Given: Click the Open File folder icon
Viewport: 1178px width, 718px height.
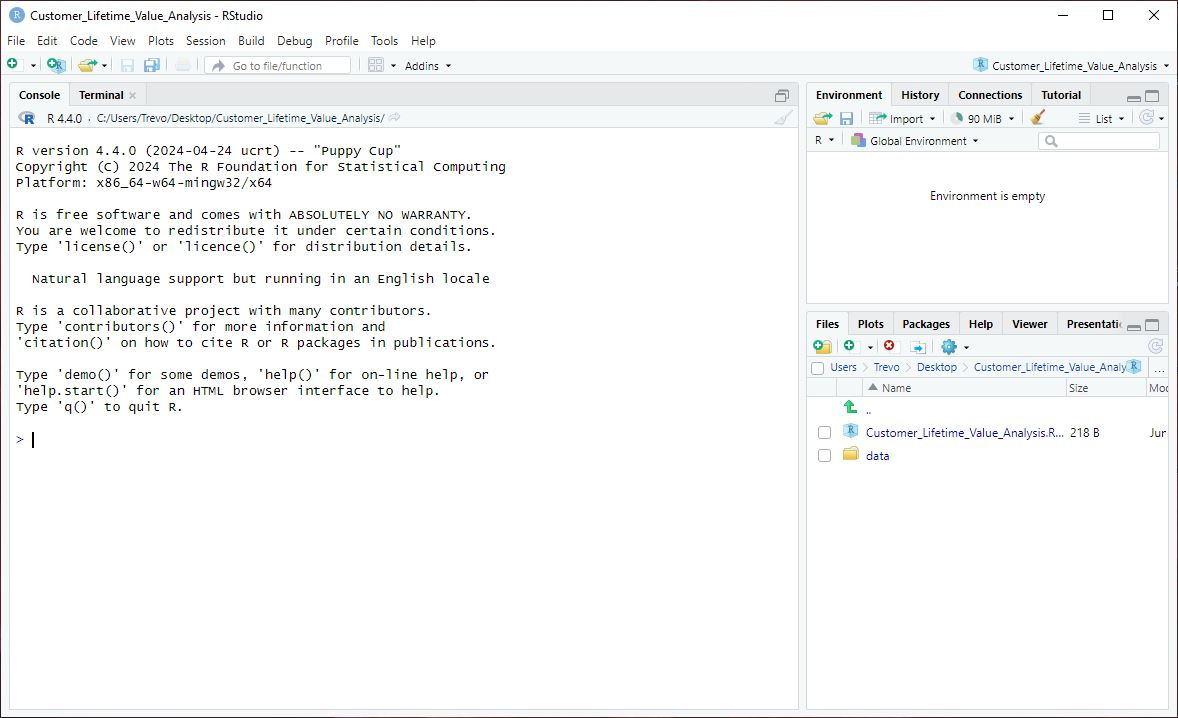Looking at the screenshot, I should [87, 65].
